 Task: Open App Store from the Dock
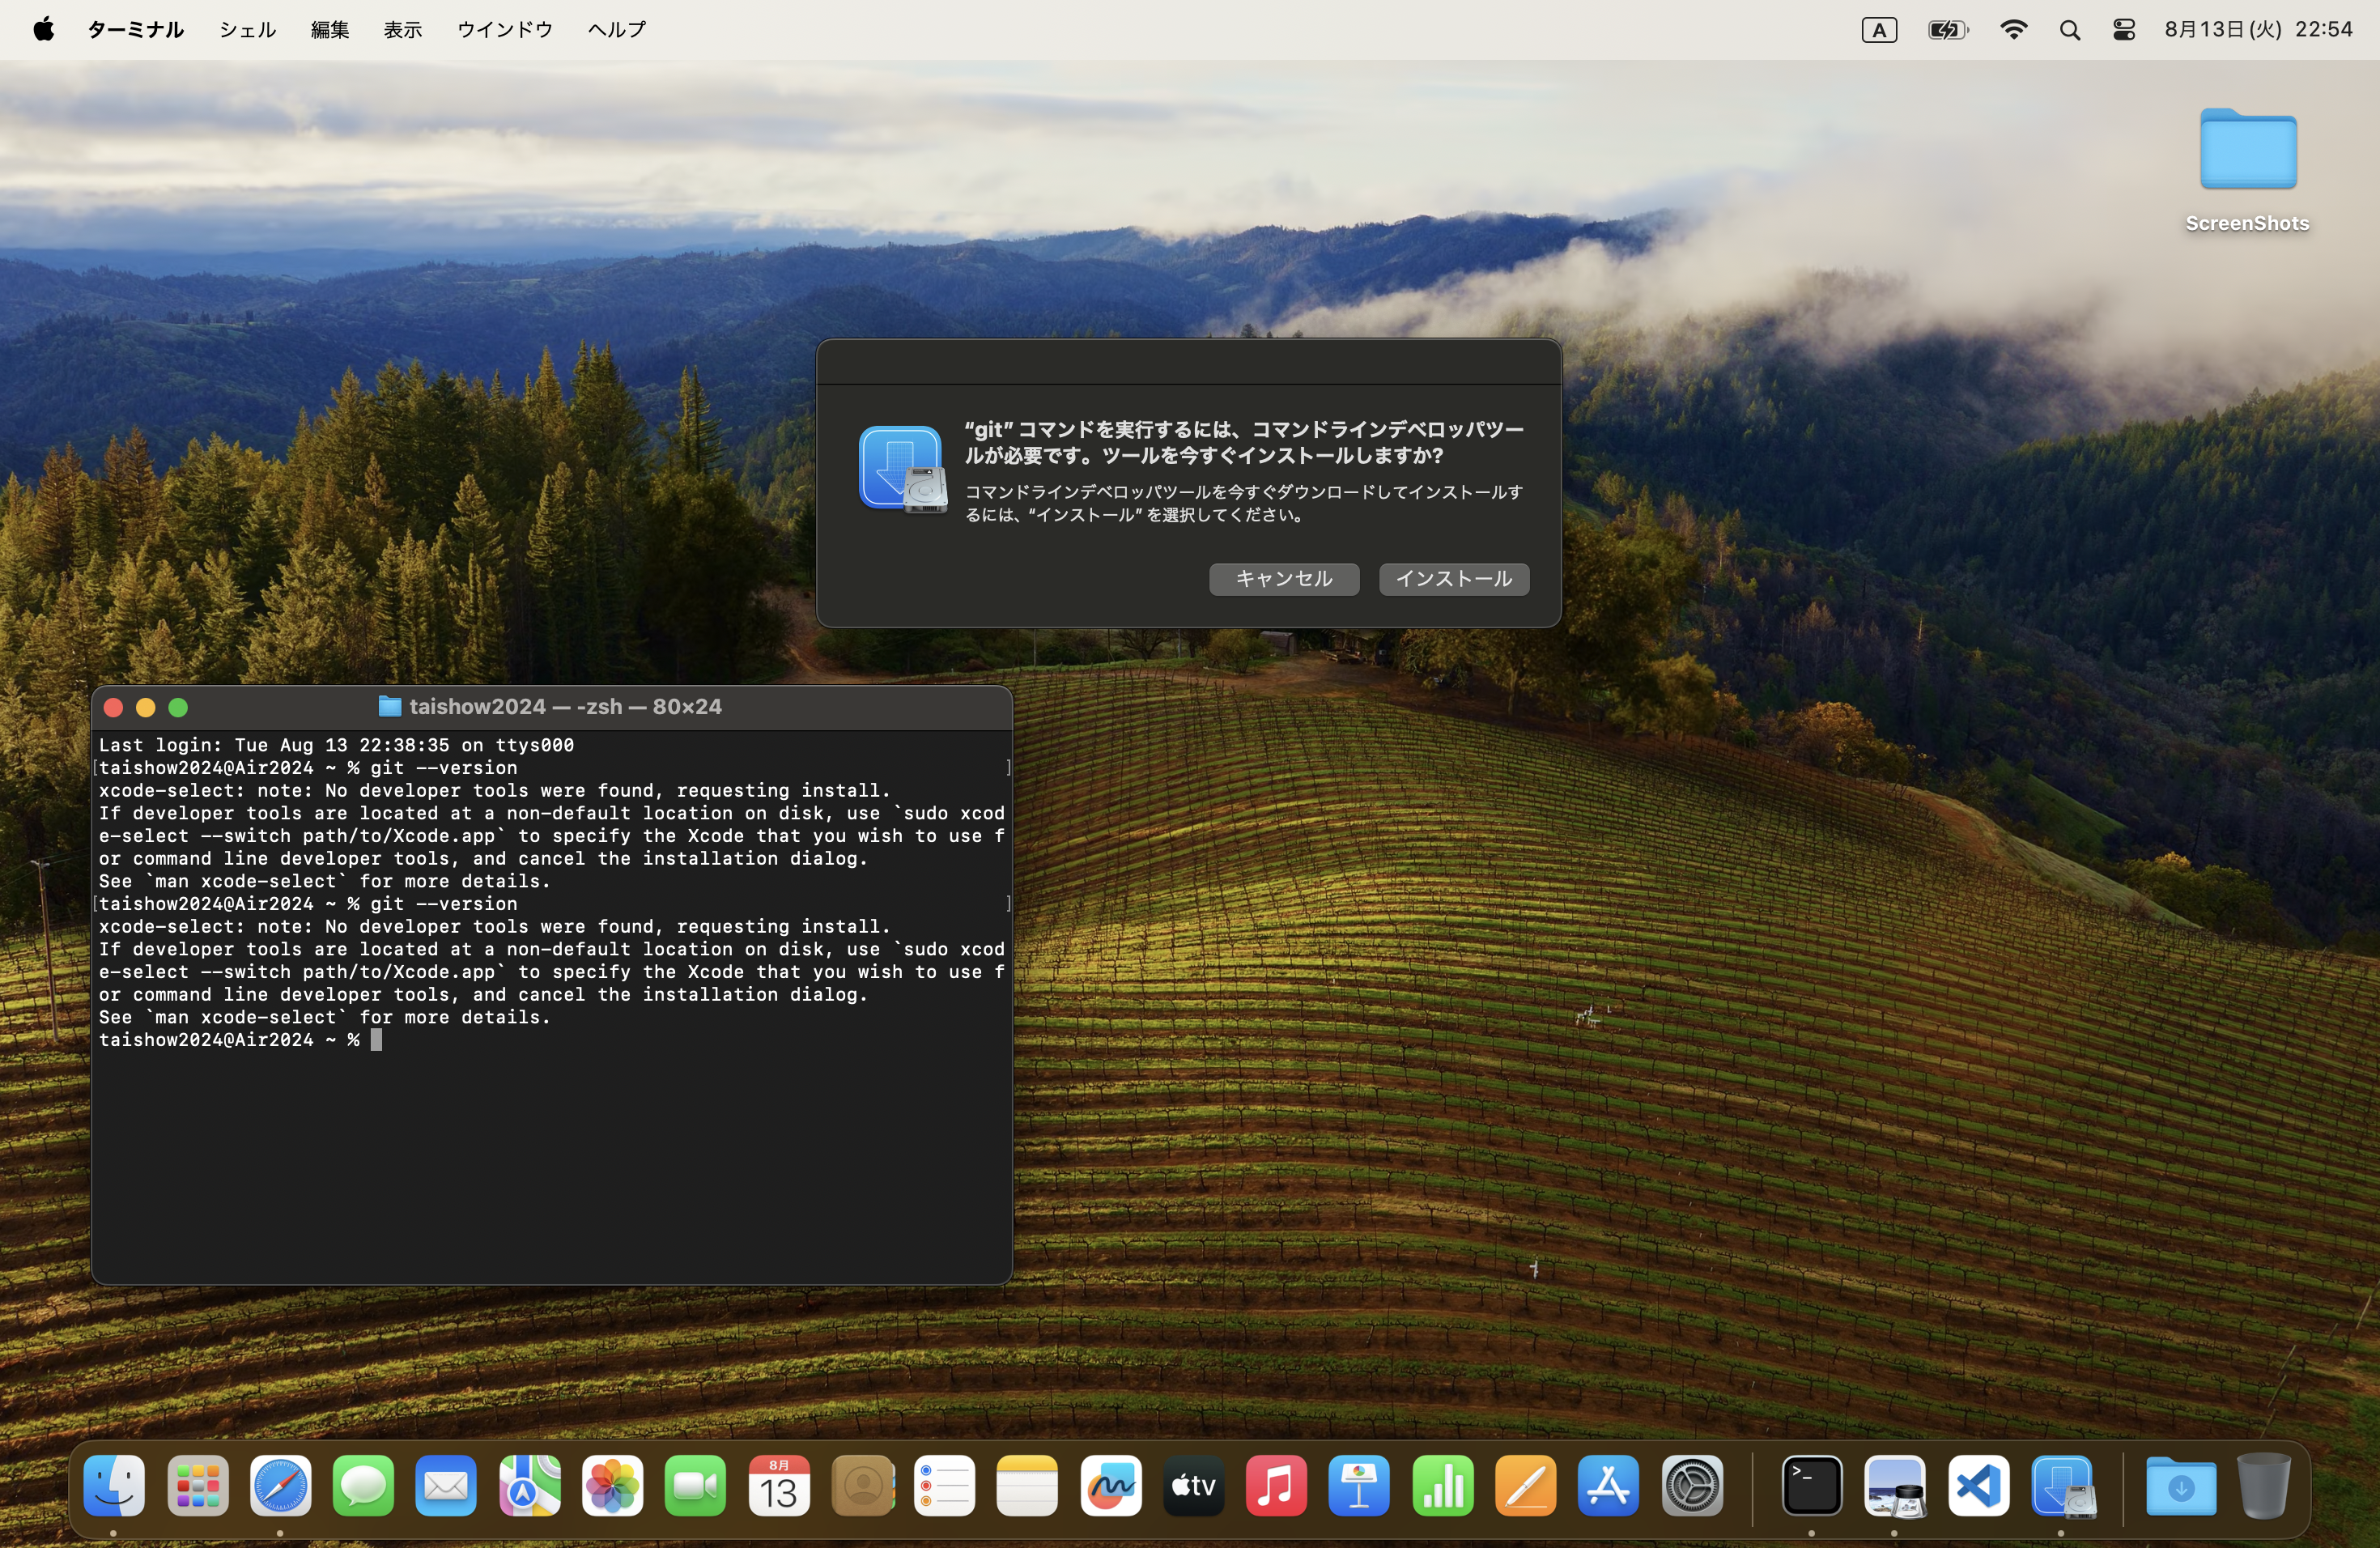pyautogui.click(x=1608, y=1486)
